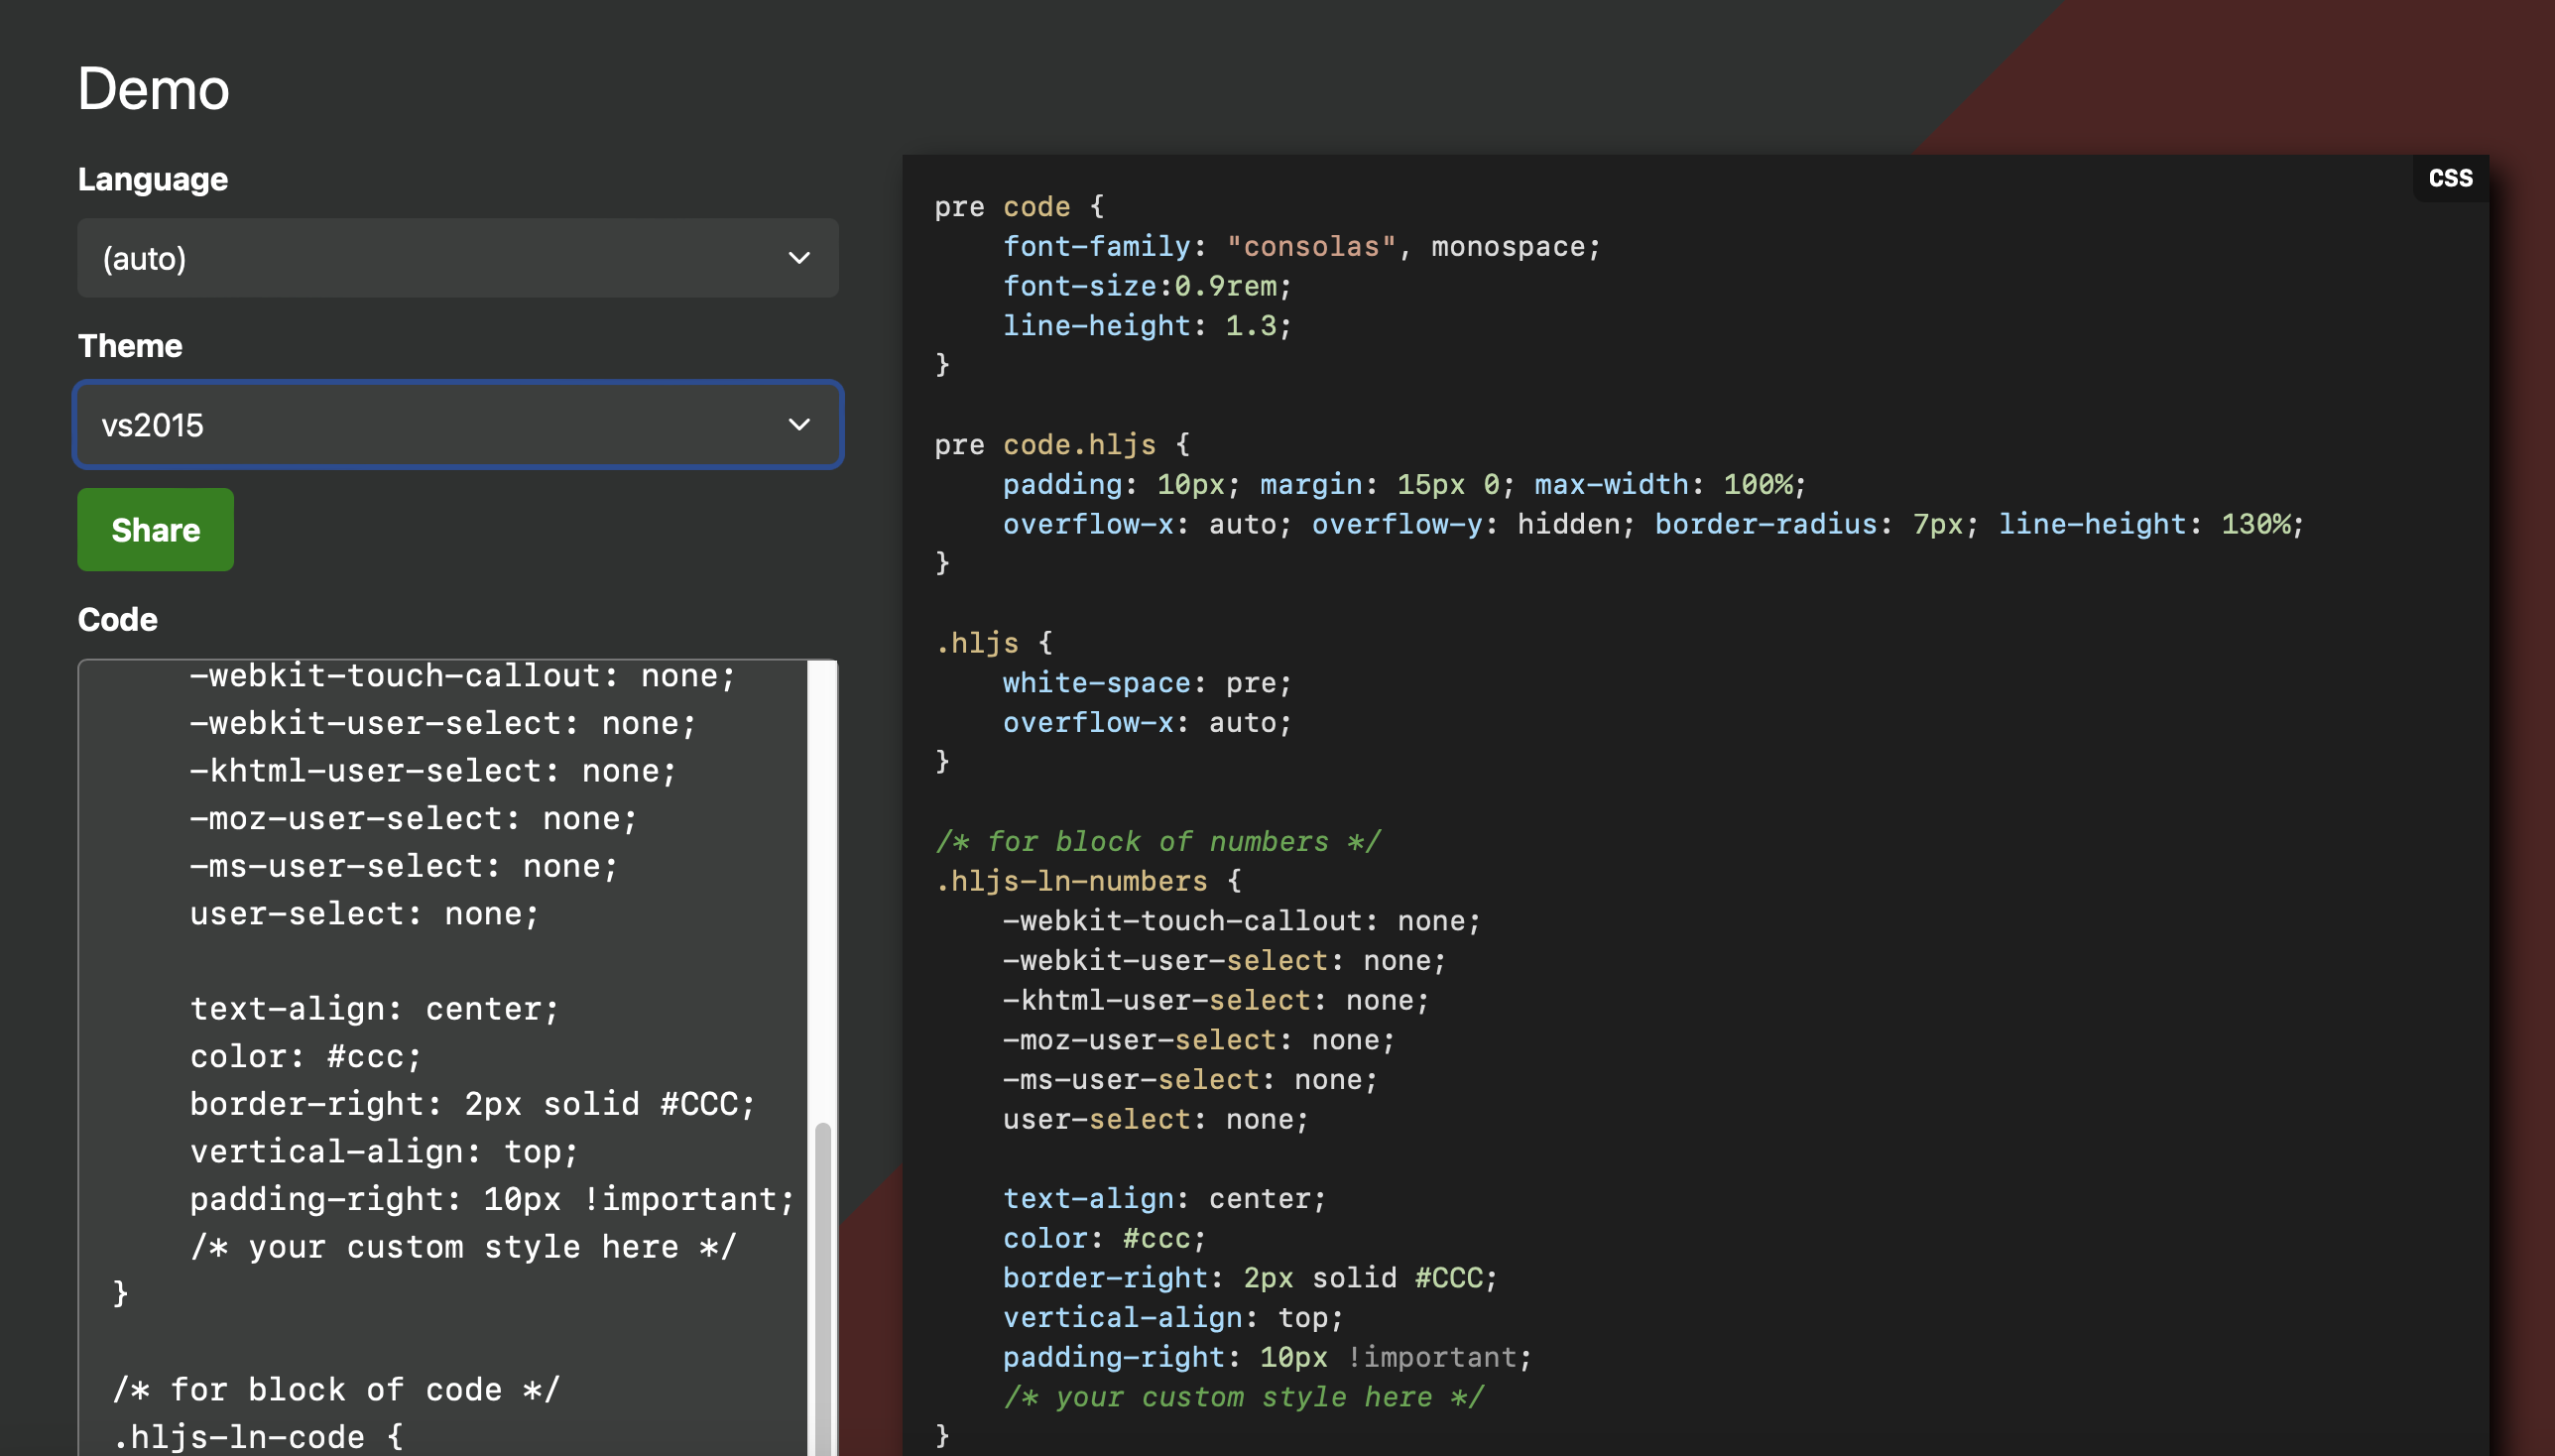Click the Language dropdown chevron arrow
The width and height of the screenshot is (2555, 1456).
[x=798, y=258]
